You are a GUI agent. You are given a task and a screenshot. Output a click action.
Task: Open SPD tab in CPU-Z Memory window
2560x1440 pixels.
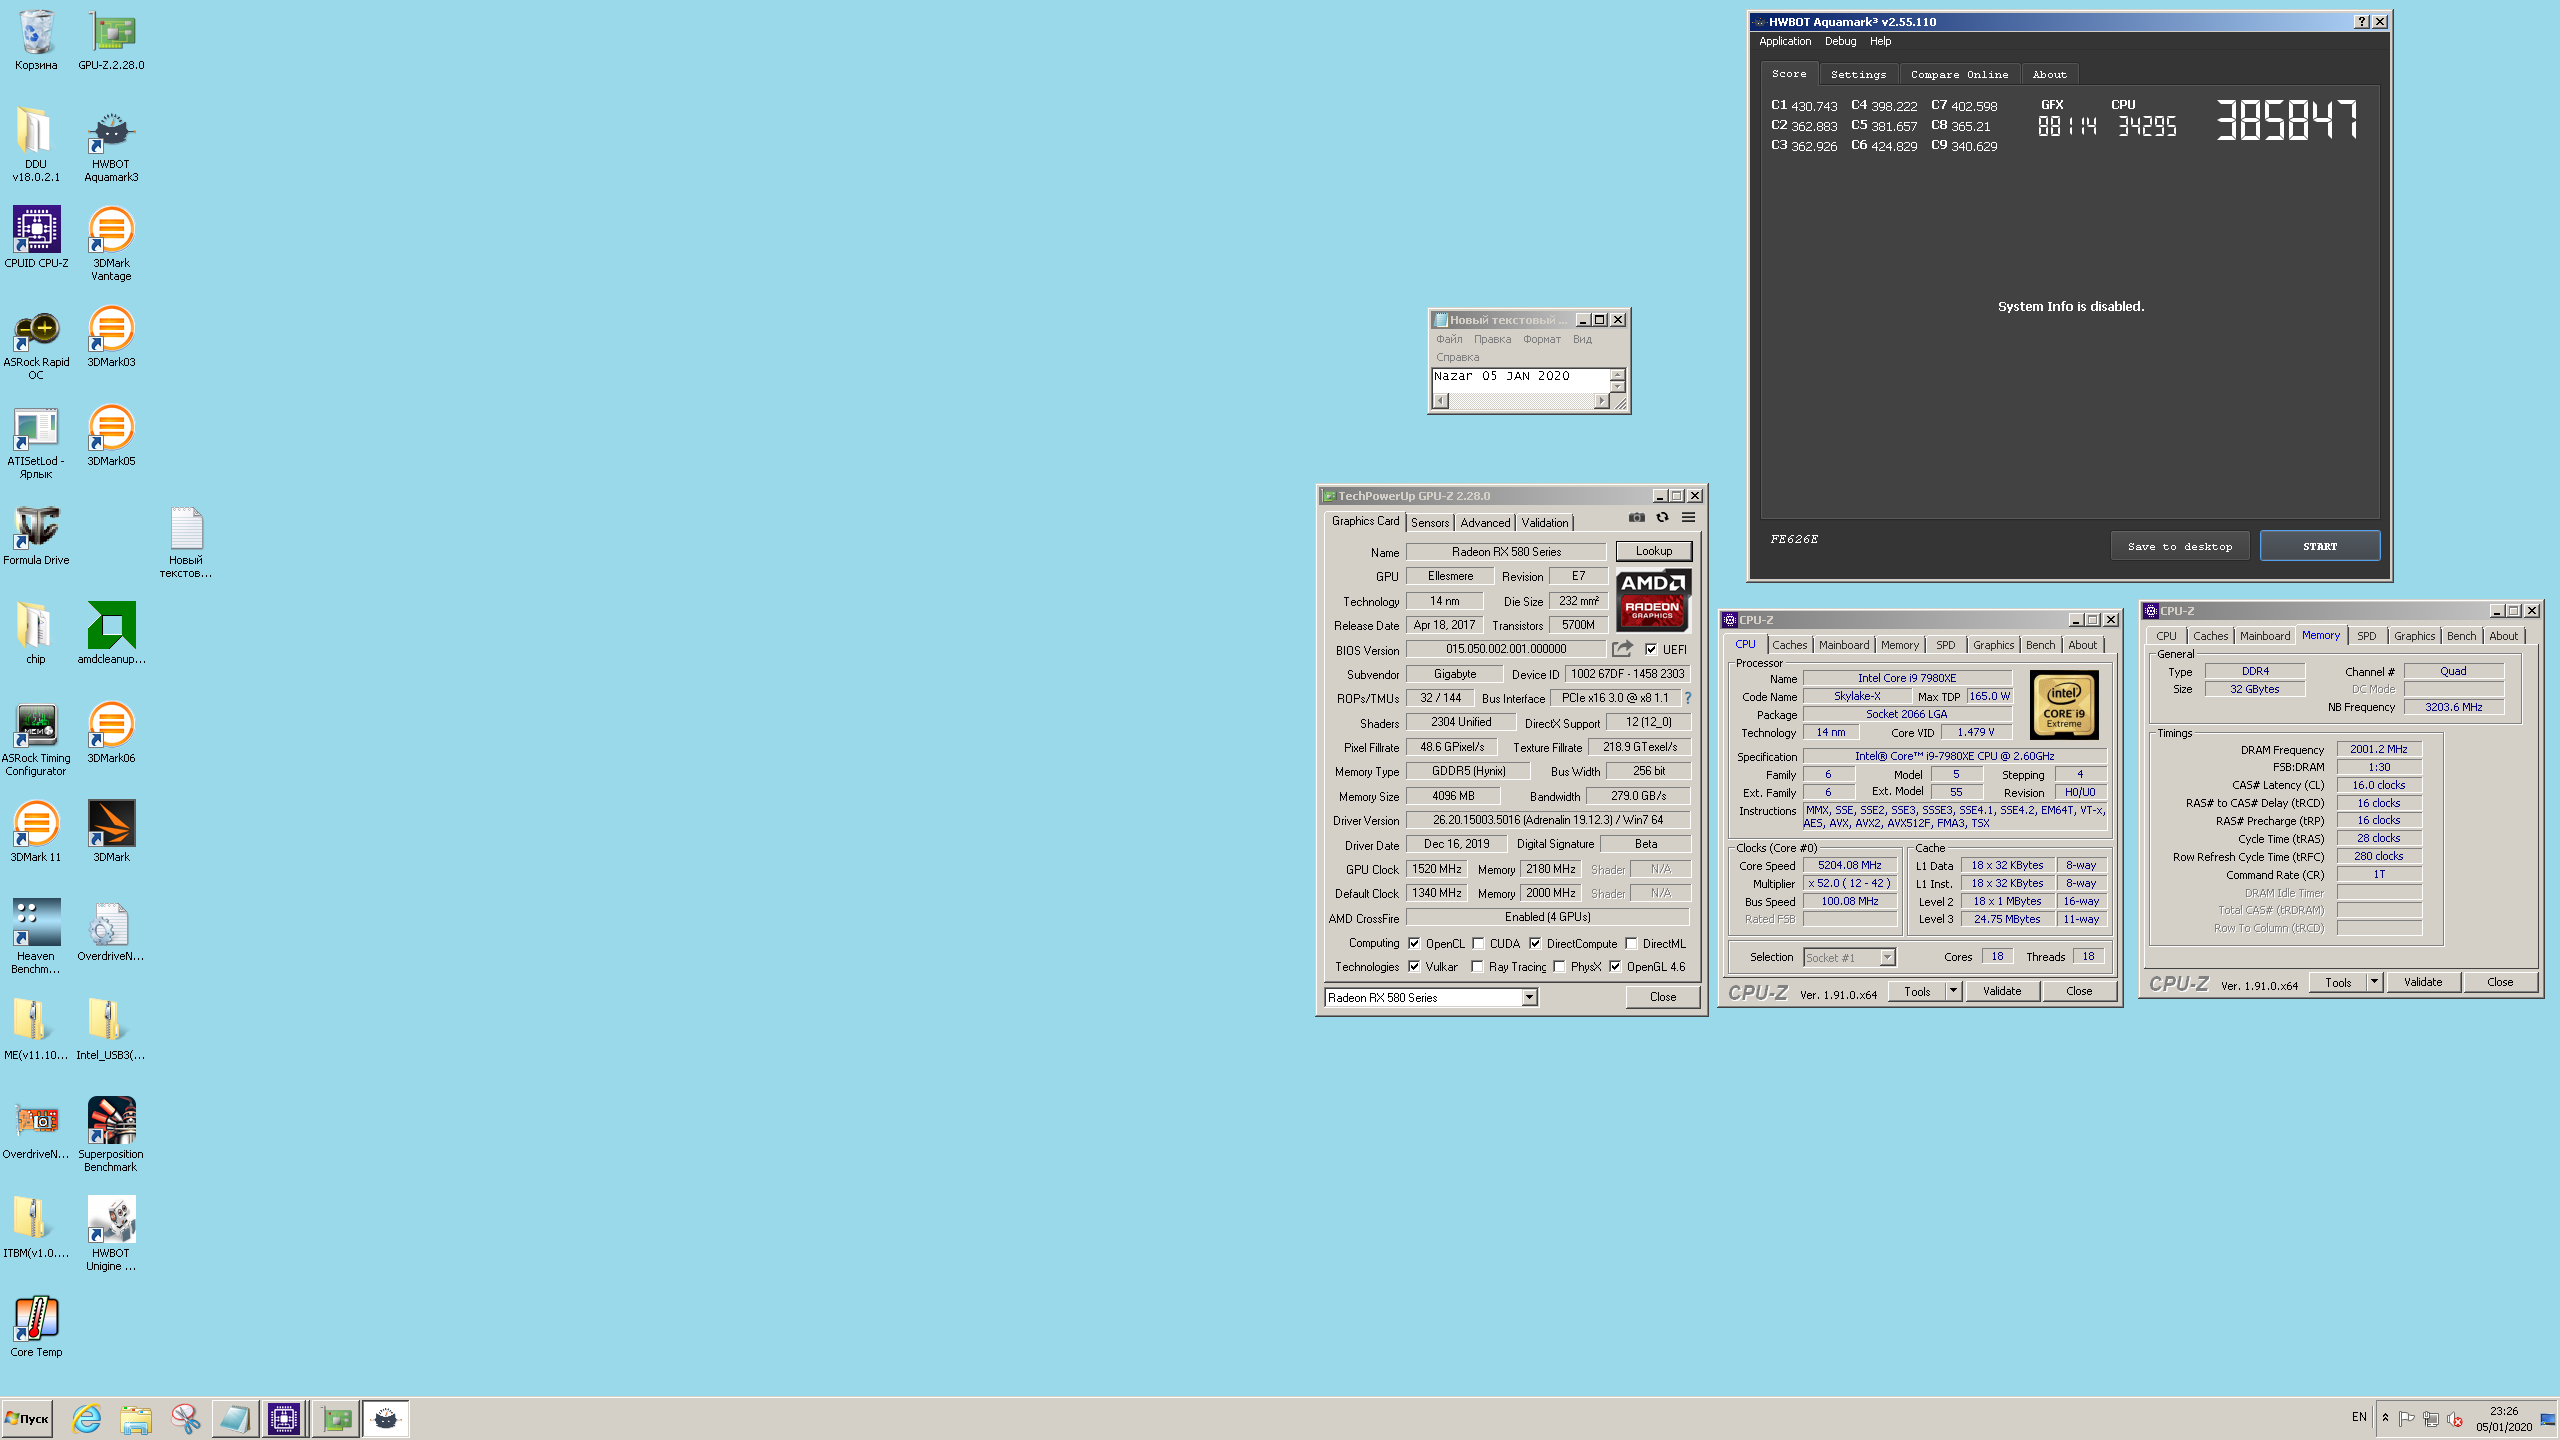[x=2366, y=636]
